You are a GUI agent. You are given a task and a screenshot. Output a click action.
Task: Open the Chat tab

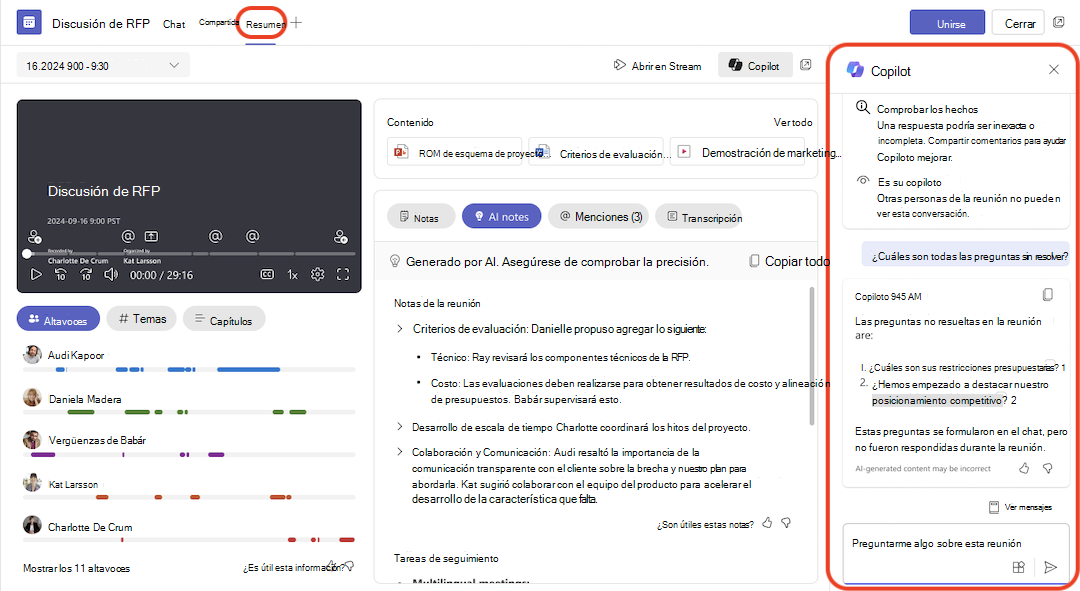pos(174,24)
